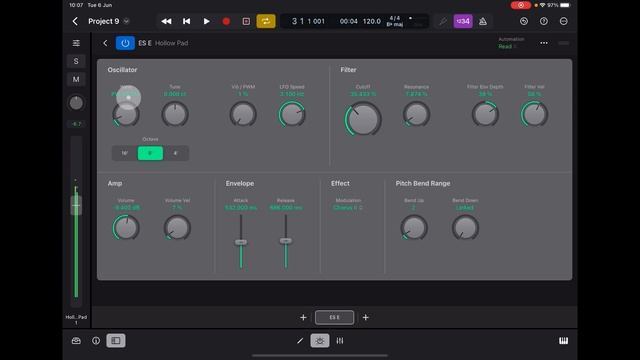Add plug-in with plus right of ES E
640x360 pixels.
[366, 318]
